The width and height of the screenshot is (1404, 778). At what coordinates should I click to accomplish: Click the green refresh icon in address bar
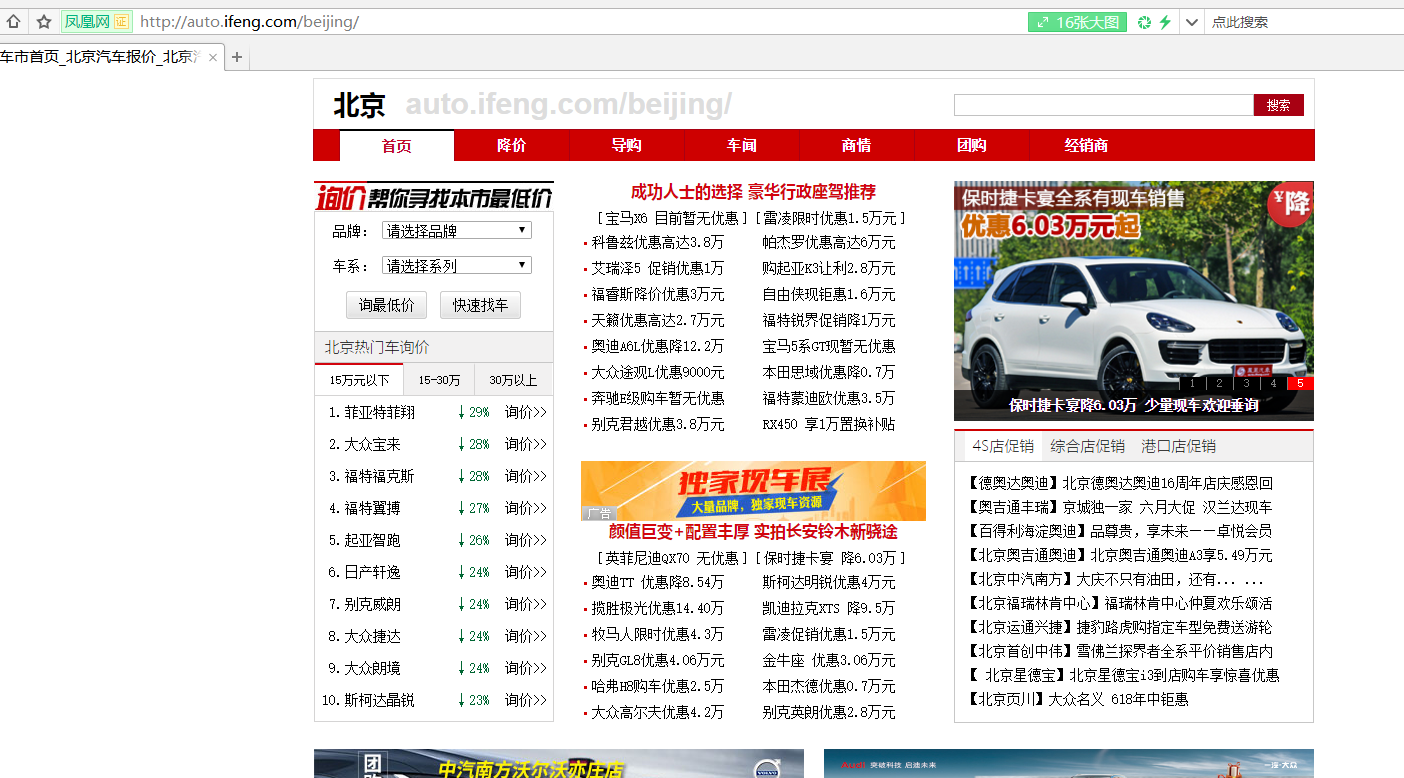point(1145,22)
